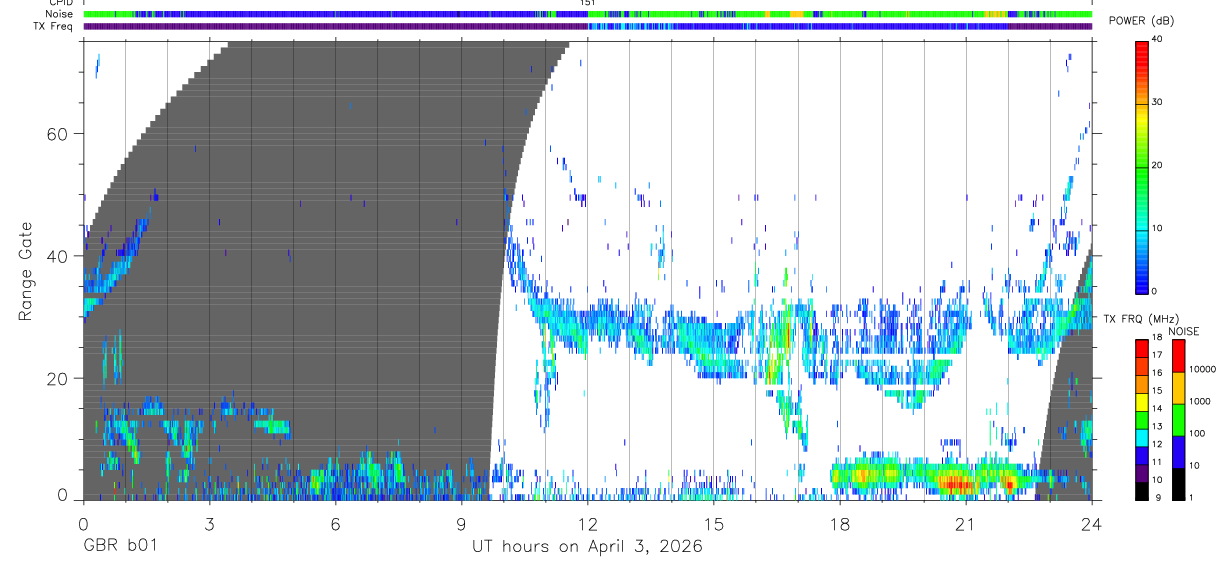Click the 15 hour tick on the UT axis
1228x567 pixels.
point(713,524)
